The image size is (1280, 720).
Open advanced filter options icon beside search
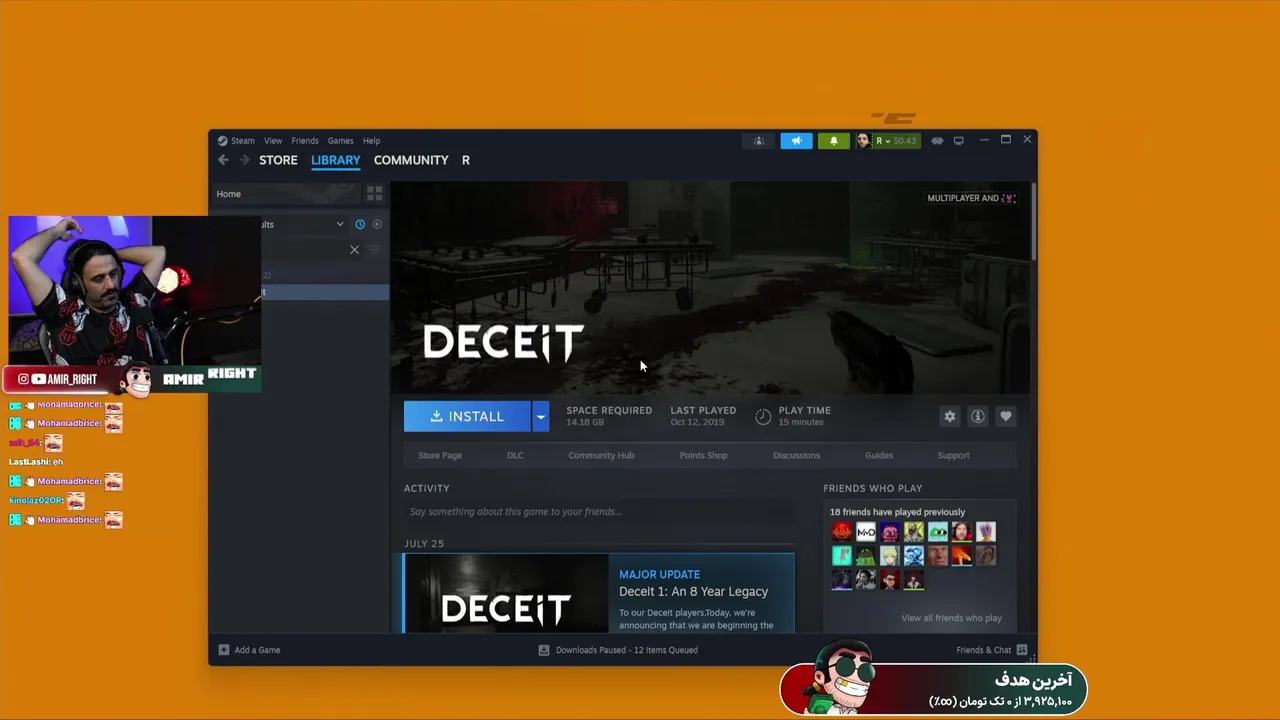tap(375, 250)
